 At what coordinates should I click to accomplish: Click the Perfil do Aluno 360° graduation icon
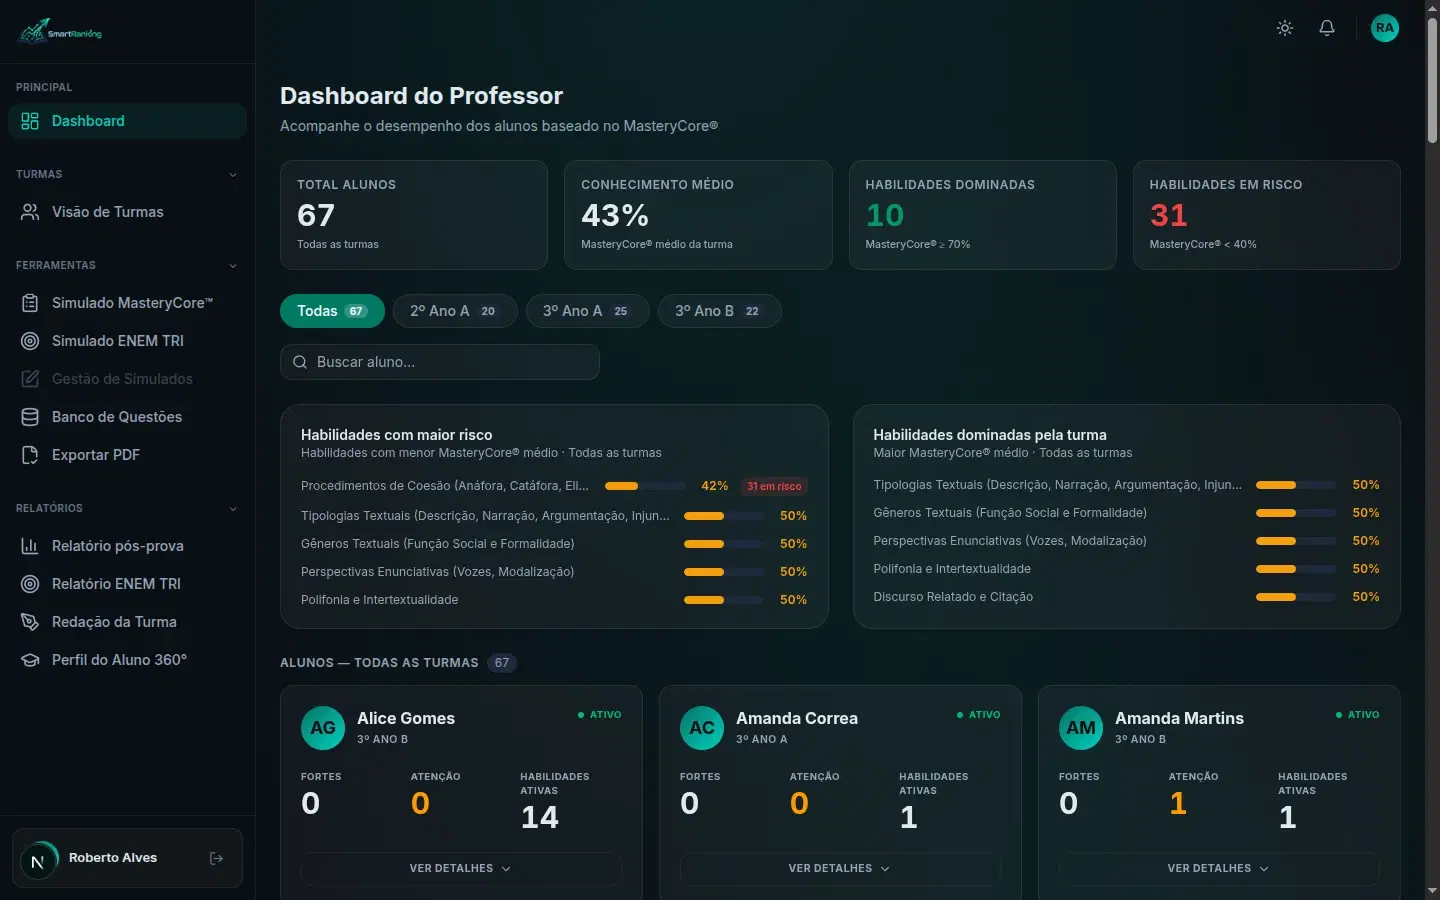[30, 660]
